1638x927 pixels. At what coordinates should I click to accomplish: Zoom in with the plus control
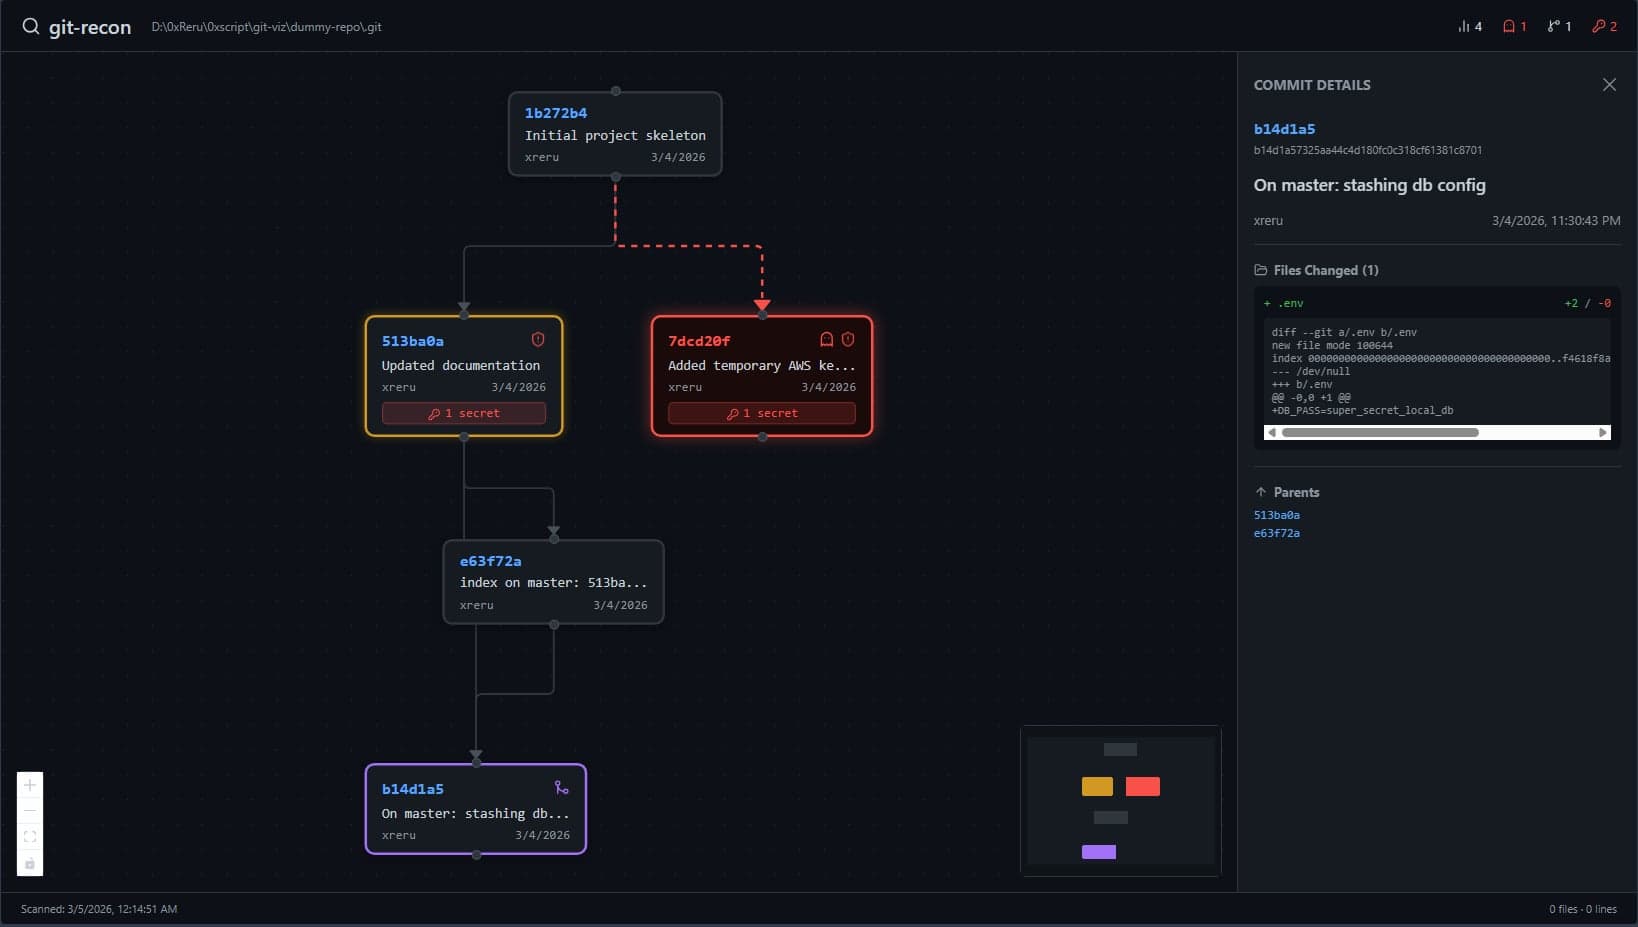pos(30,785)
